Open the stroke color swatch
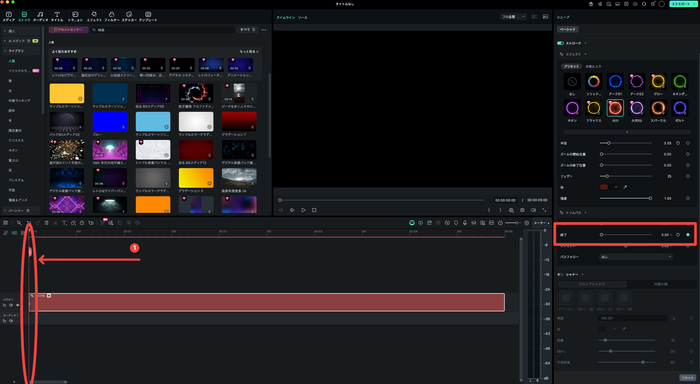The width and height of the screenshot is (700, 384). 604,187
